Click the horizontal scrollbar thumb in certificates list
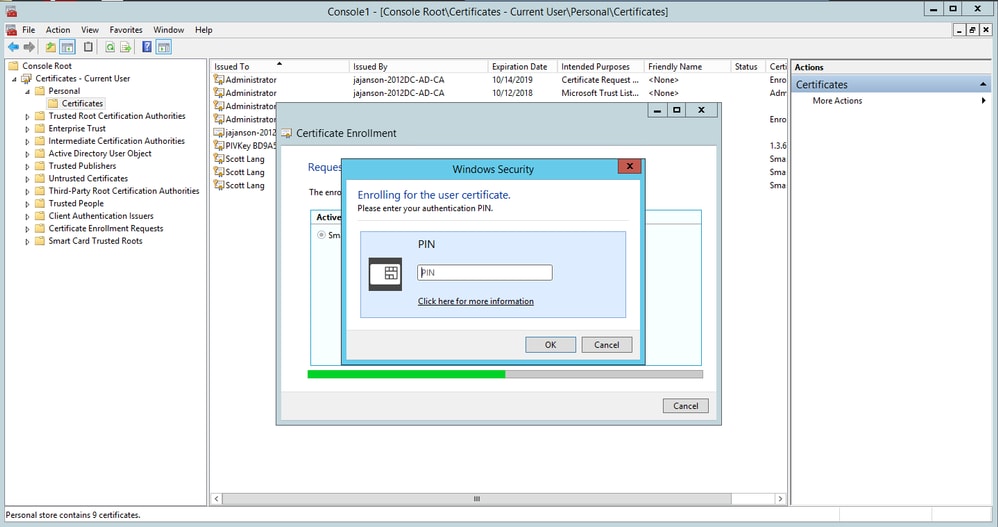Image resolution: width=998 pixels, height=527 pixels. click(477, 499)
